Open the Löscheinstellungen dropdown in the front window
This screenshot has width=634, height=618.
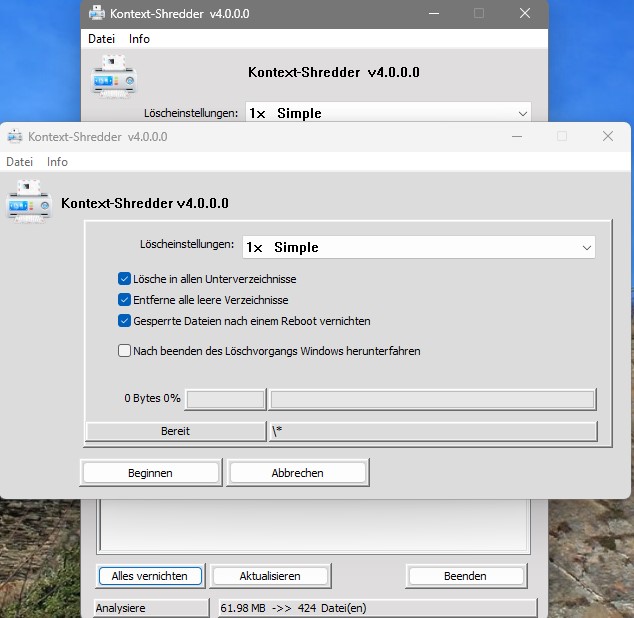tap(418, 247)
